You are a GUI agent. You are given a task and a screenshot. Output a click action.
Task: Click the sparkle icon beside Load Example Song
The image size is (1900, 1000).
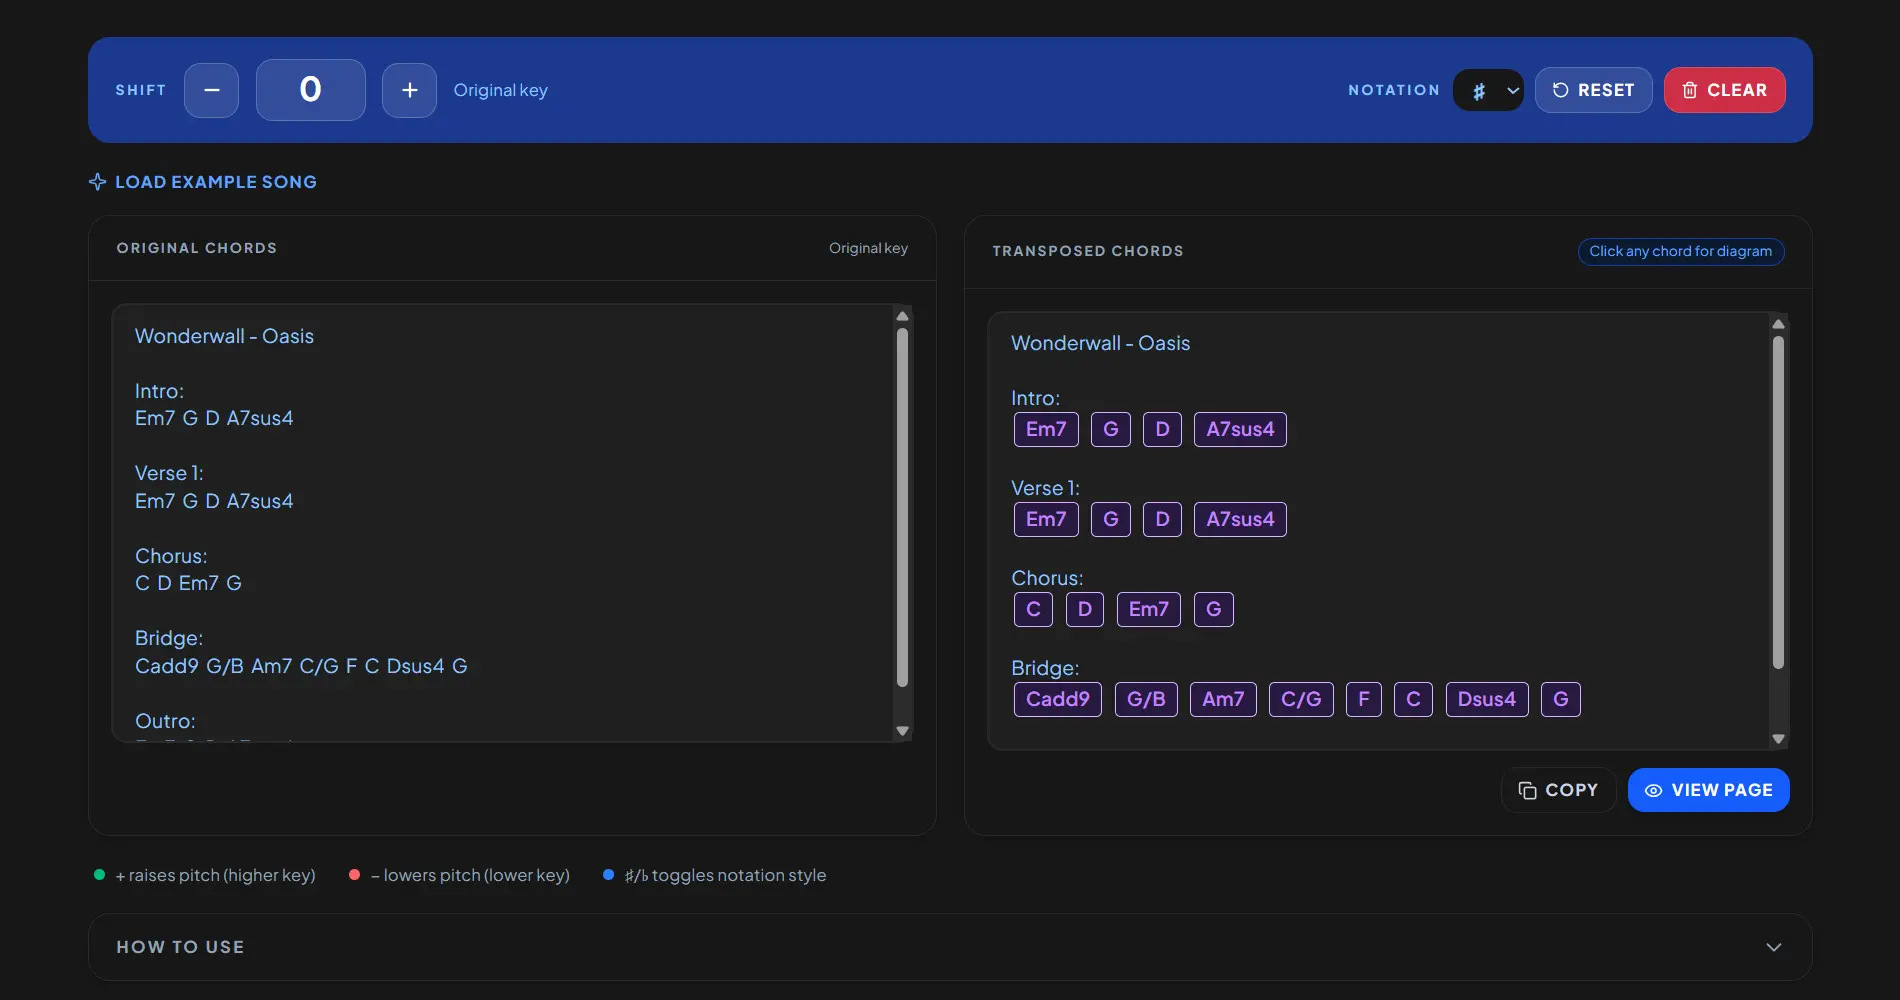pos(97,182)
